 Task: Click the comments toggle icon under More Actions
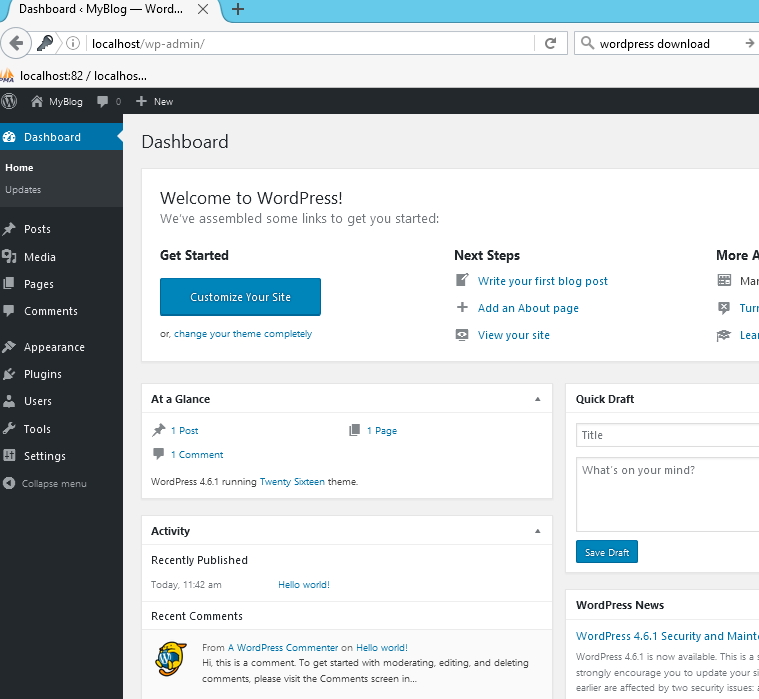point(724,307)
